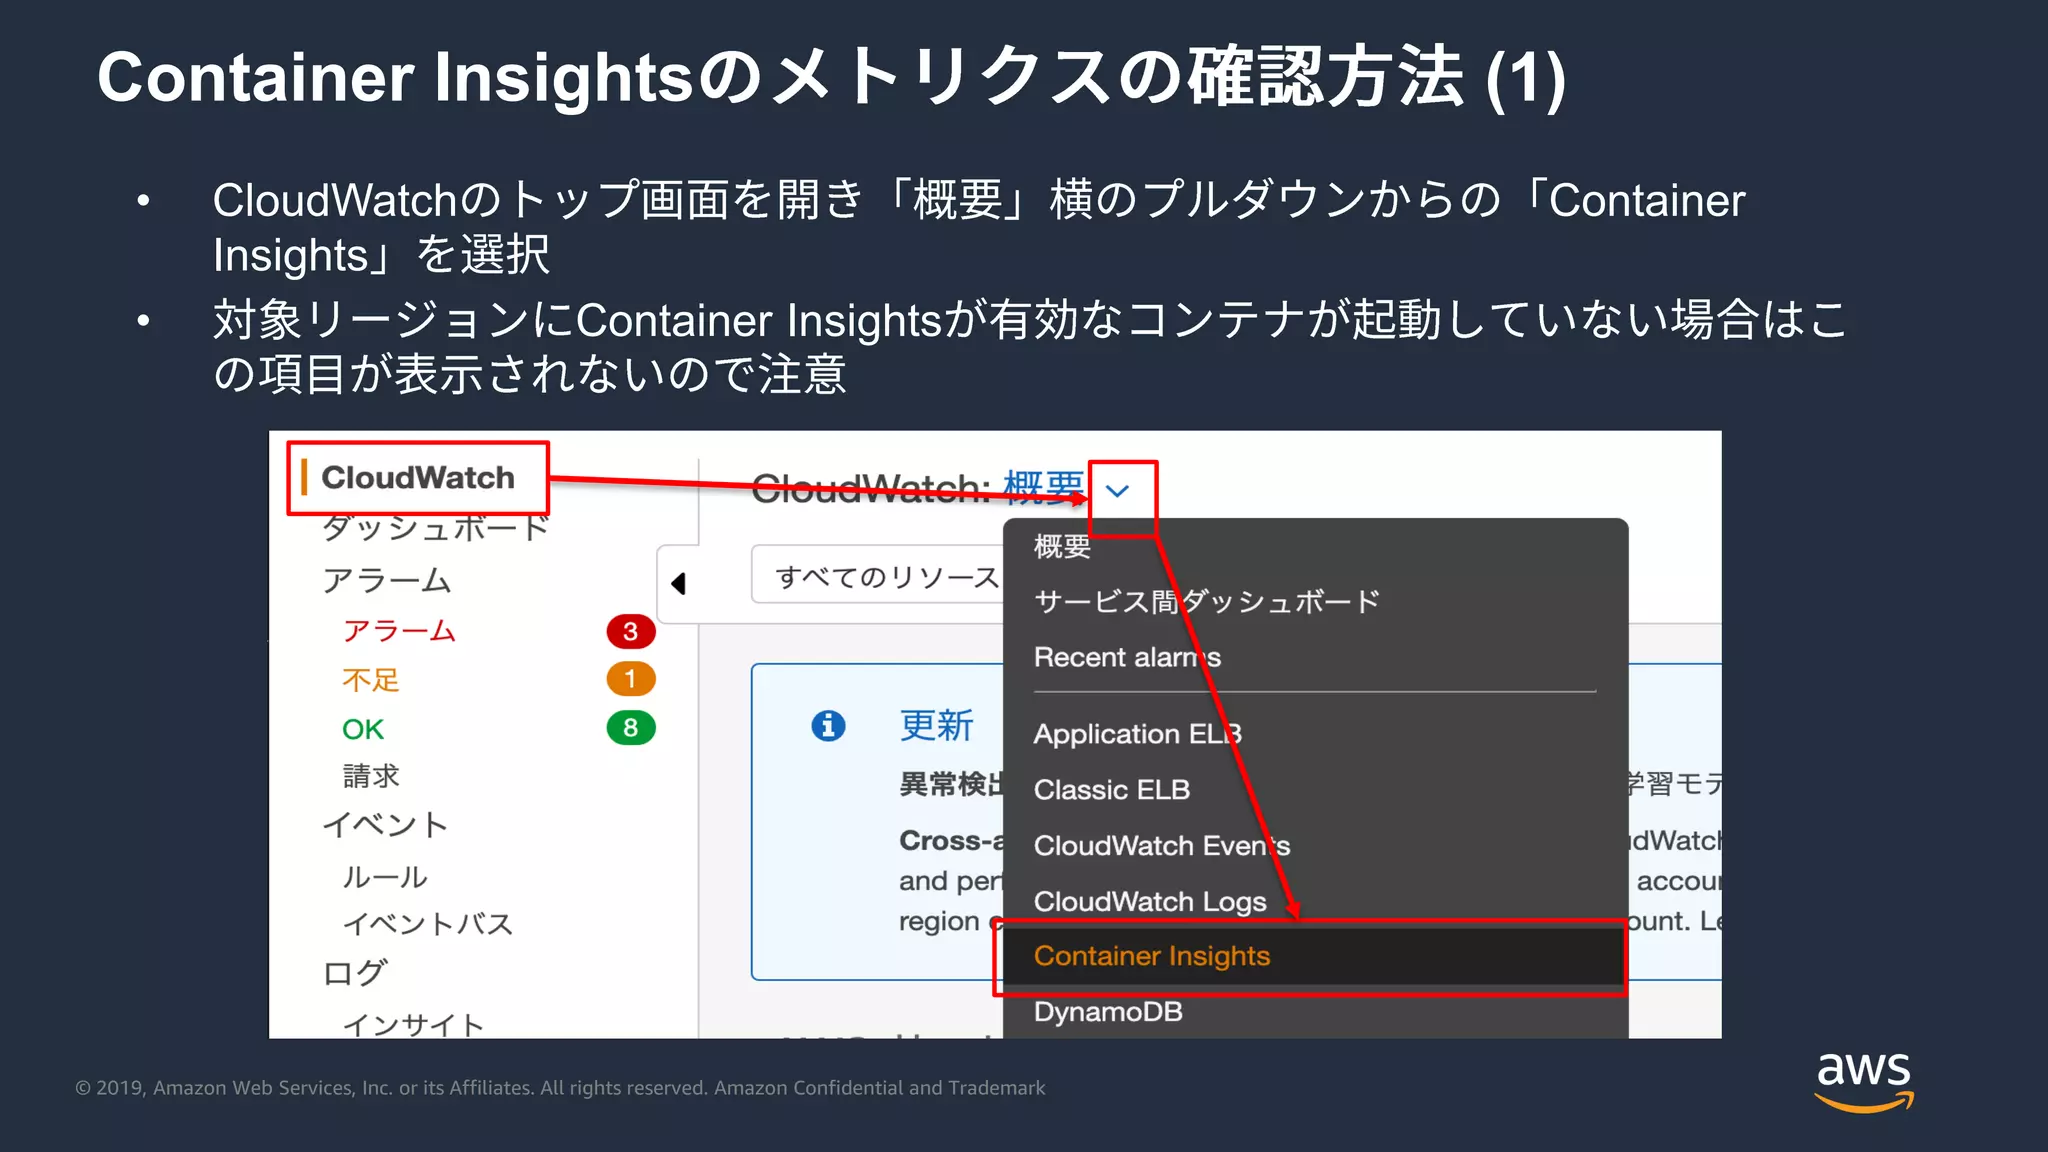Choose サービス間ダッシュボード from the menu
The image size is (2048, 1152).
tap(1207, 601)
